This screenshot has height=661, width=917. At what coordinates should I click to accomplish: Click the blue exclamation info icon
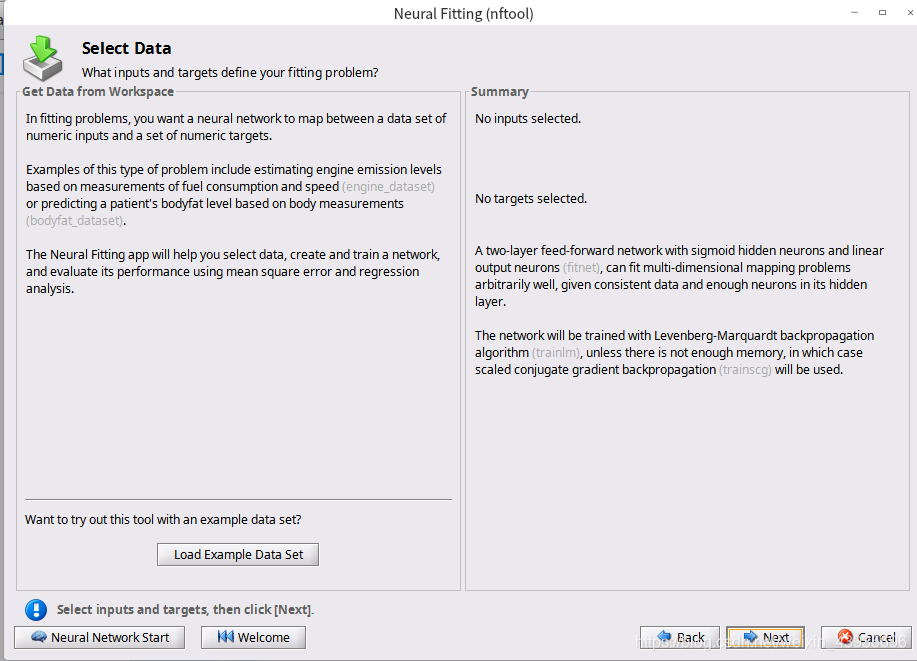click(36, 610)
